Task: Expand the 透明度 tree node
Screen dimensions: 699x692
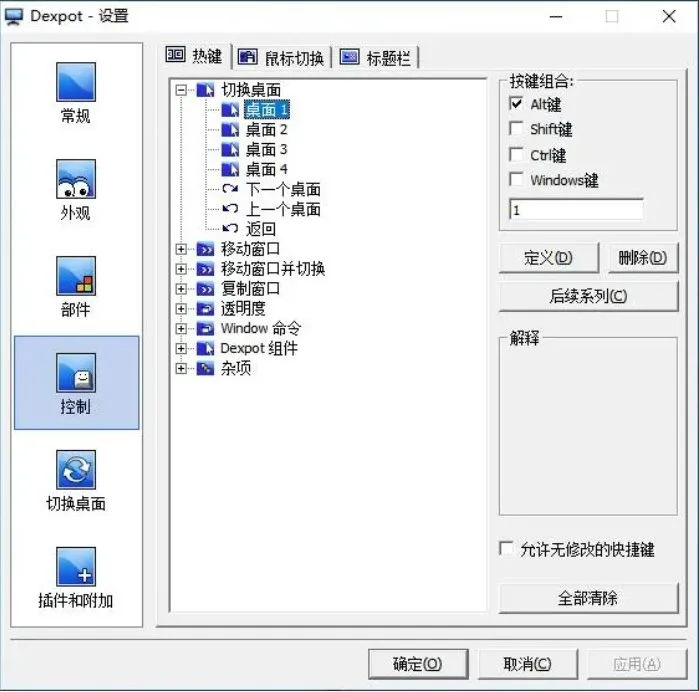Action: [181, 309]
